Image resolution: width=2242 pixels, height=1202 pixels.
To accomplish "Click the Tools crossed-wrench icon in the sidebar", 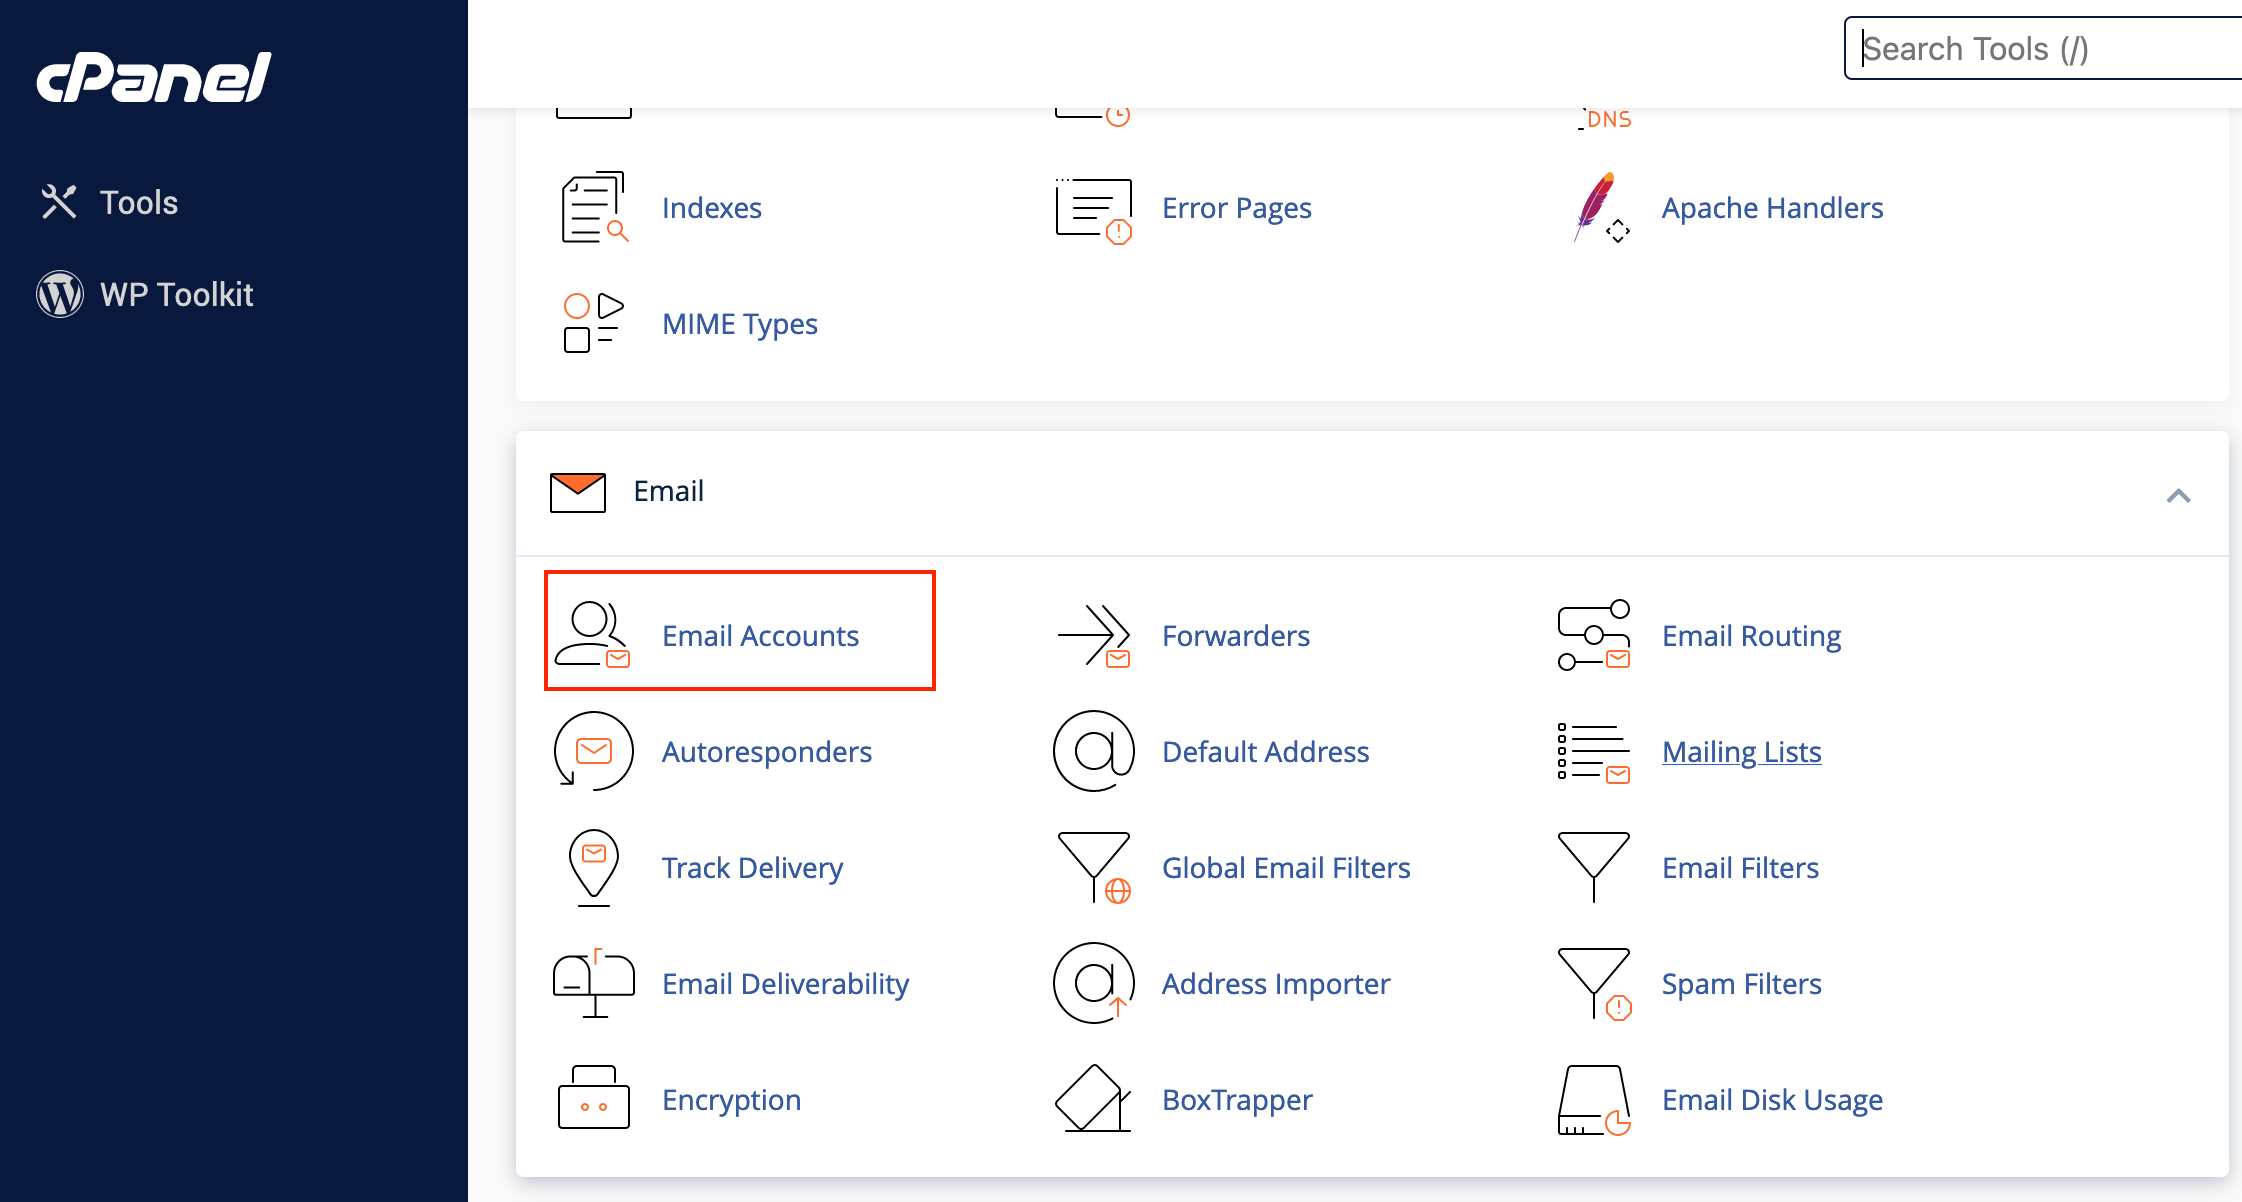I will coord(59,202).
